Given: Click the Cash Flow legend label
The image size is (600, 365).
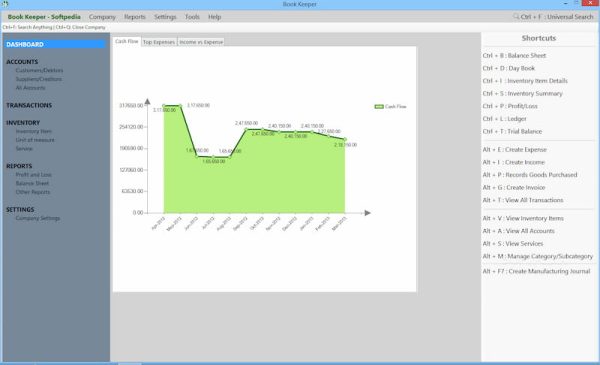Looking at the screenshot, I should pyautogui.click(x=396, y=107).
